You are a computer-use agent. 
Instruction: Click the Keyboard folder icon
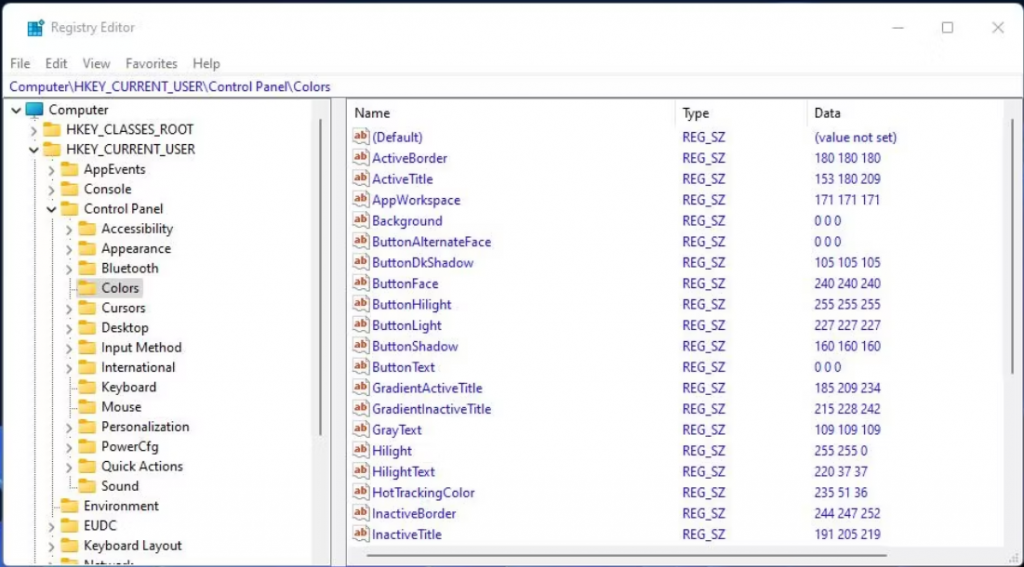(87, 387)
